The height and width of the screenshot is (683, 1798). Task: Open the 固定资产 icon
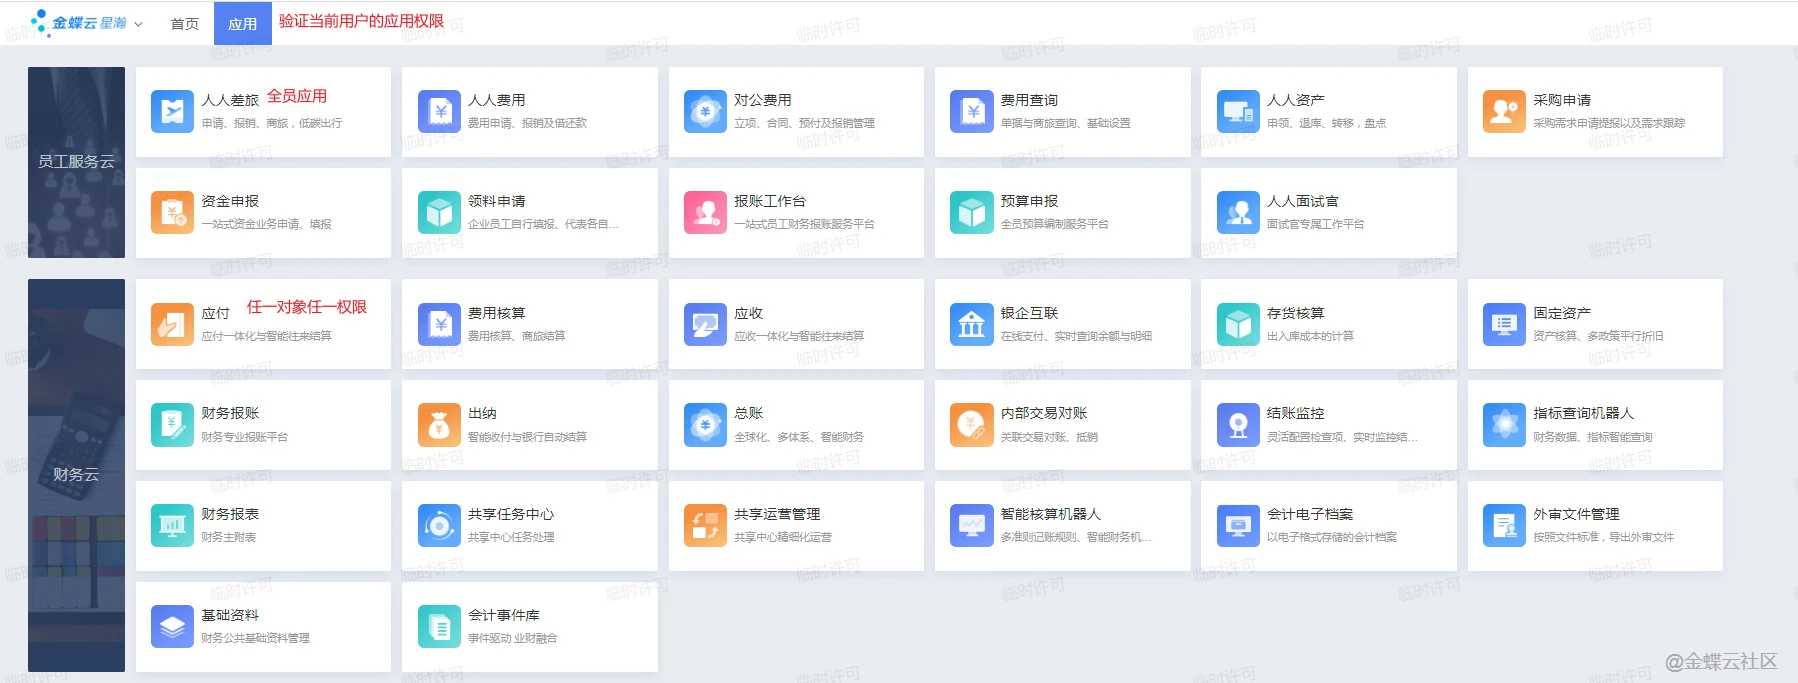1504,324
